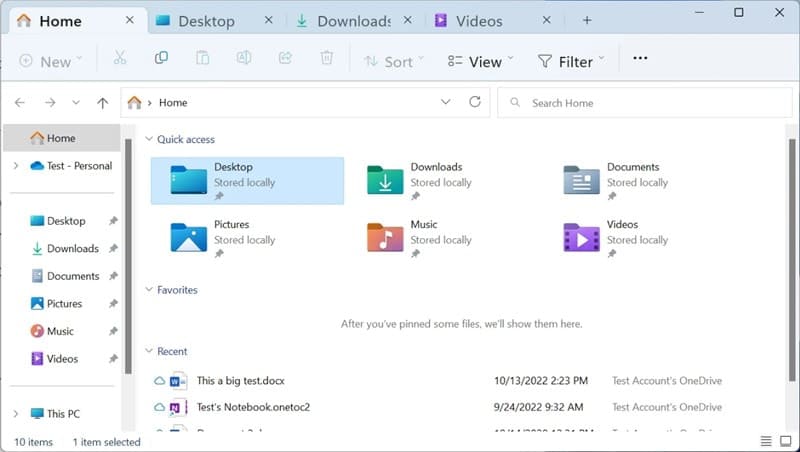Screen dimensions: 800x452
Task: Open the Sort dropdown menu
Action: coord(393,62)
